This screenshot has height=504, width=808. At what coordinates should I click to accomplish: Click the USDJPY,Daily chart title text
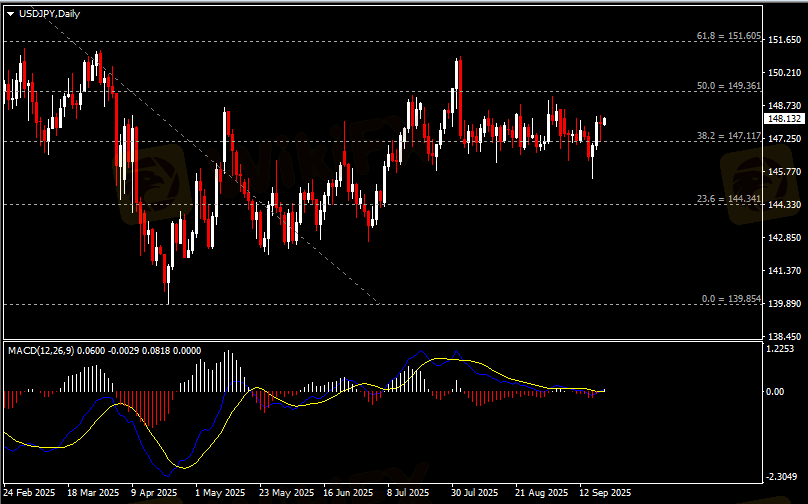pyautogui.click(x=49, y=13)
